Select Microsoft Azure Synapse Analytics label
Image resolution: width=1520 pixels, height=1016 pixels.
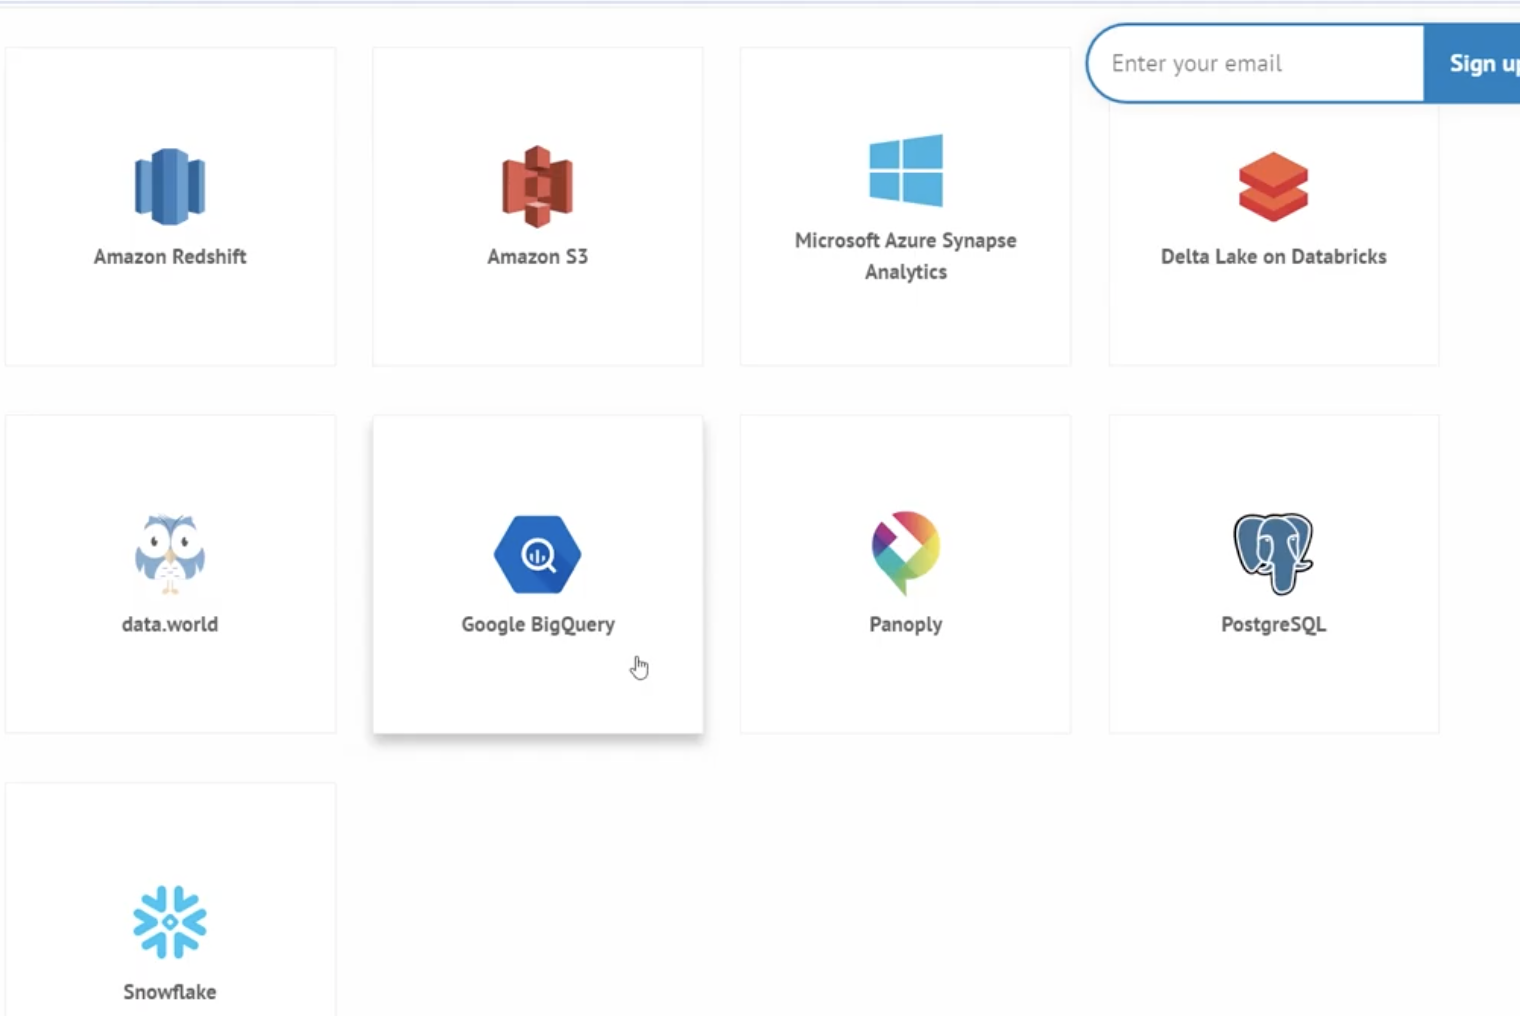point(906,256)
